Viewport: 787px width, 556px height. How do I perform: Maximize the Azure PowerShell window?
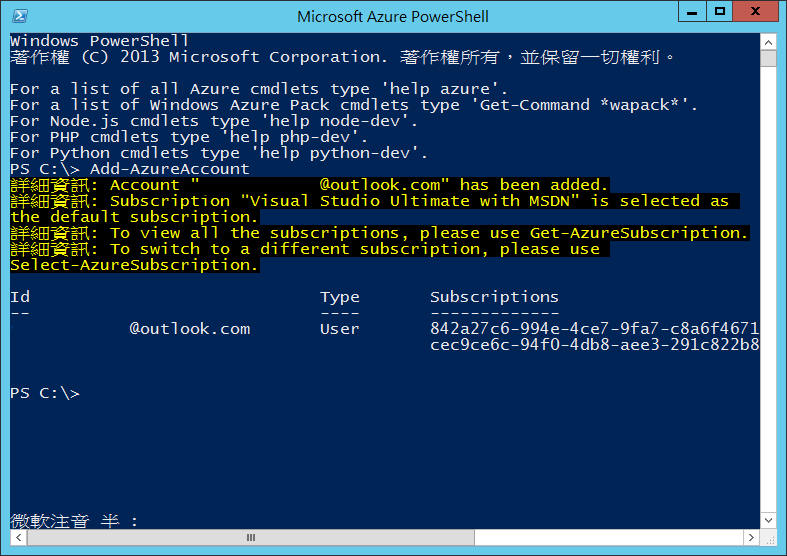click(x=719, y=14)
